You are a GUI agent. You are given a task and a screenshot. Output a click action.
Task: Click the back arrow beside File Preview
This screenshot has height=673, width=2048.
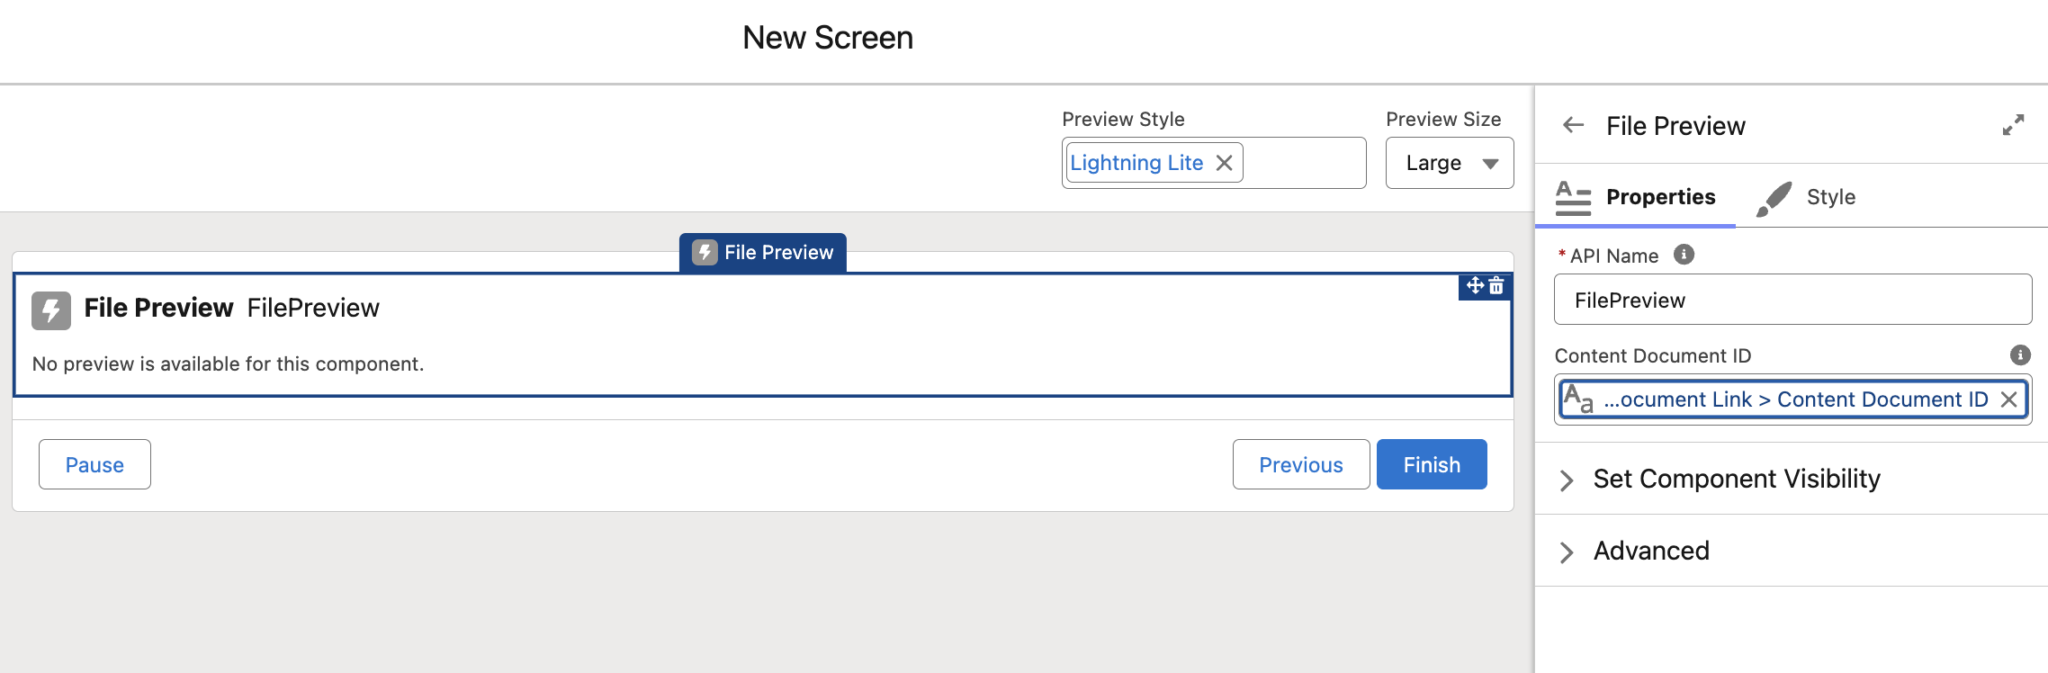(x=1573, y=125)
